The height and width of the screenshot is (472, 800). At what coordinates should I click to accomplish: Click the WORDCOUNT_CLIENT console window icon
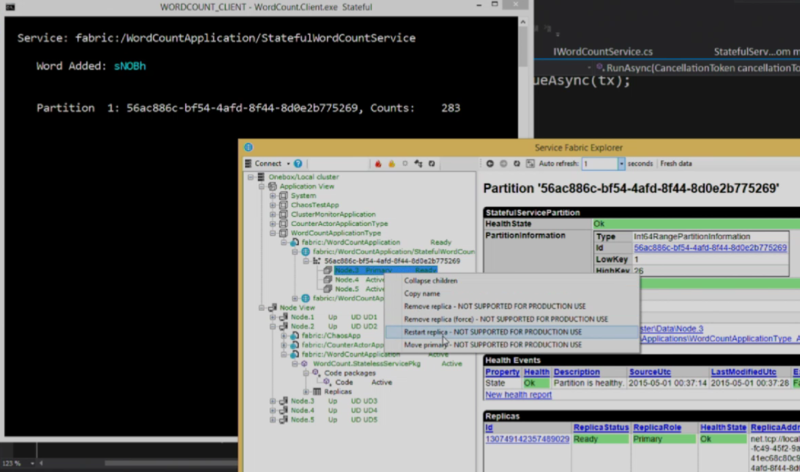10,7
